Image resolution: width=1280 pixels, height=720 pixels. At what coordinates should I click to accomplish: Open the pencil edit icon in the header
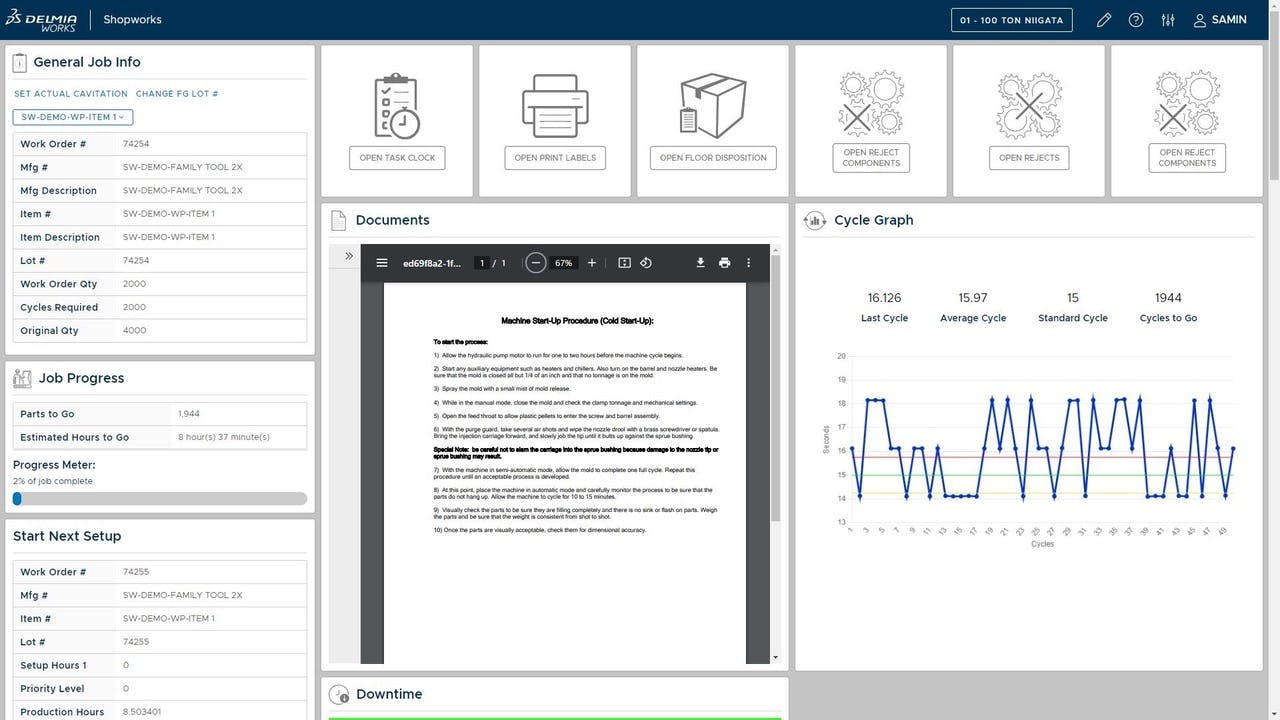point(1103,19)
